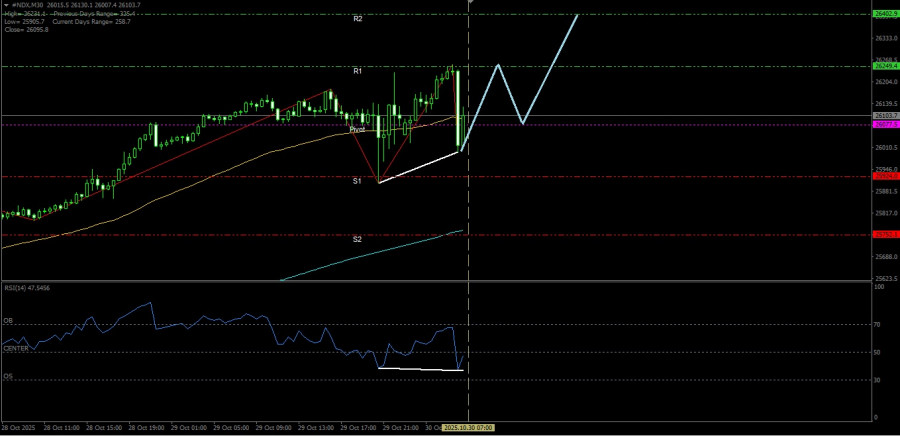Image resolution: width=900 pixels, height=436 pixels.
Task: Click the chart shift triangle marker at top
Action: click(469, 3)
